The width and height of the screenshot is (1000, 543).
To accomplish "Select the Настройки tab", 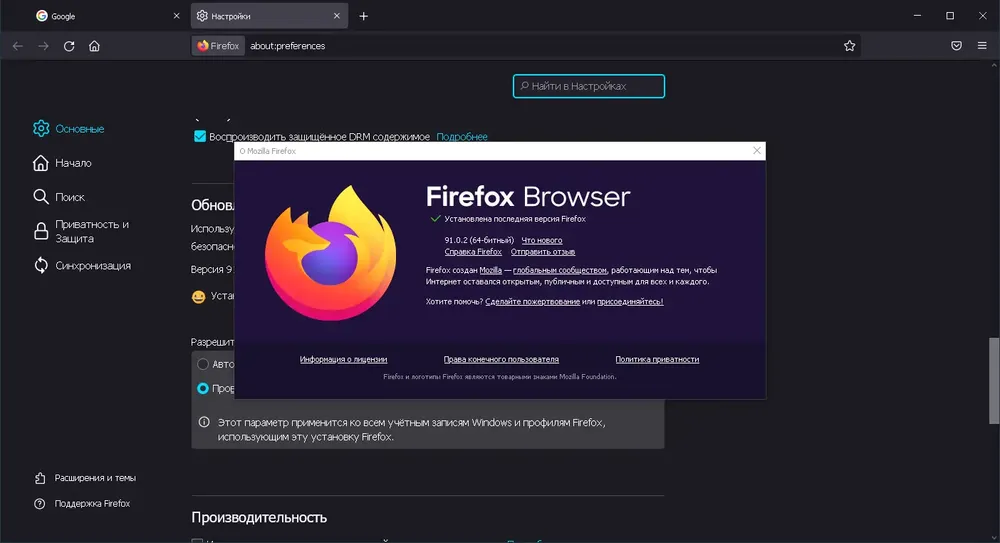I will click(x=269, y=16).
